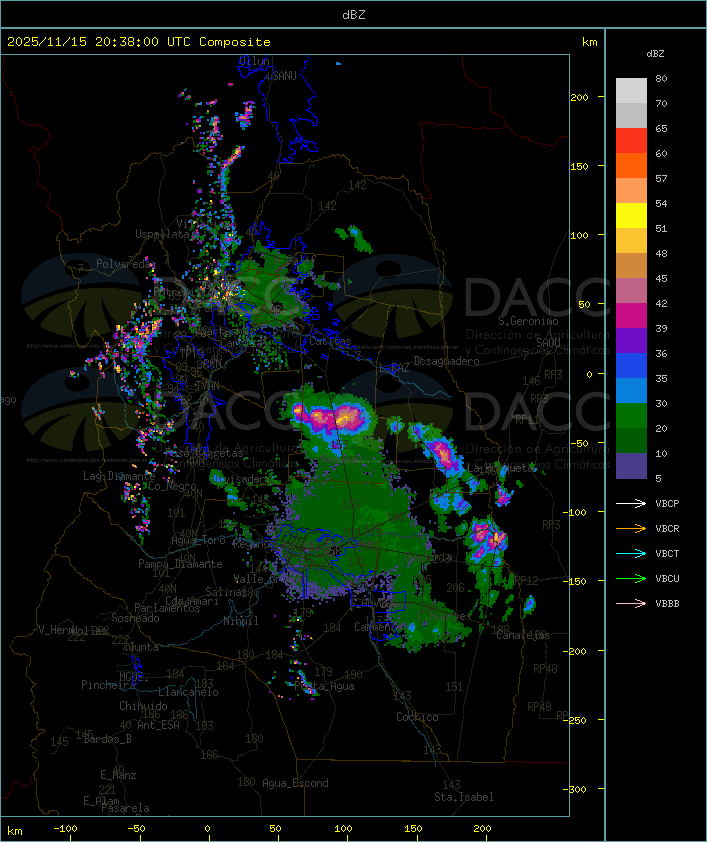Screen dimensions: 707x842
Task: Click the E_Manz place label
Action: tap(118, 775)
